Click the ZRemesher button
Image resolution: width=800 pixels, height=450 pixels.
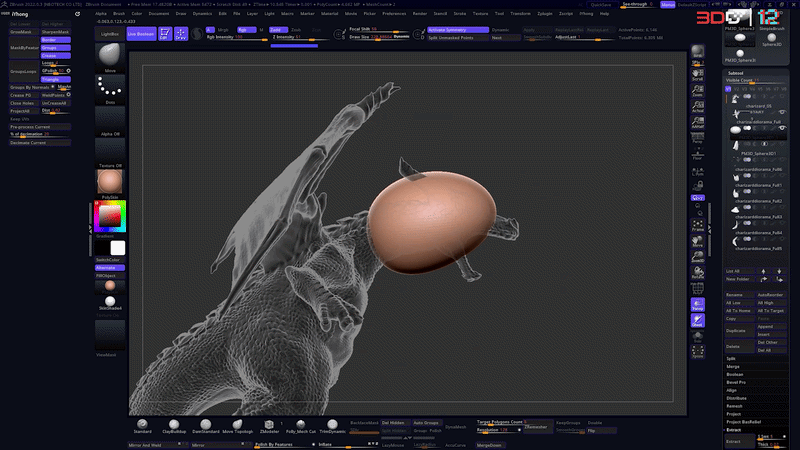536,427
